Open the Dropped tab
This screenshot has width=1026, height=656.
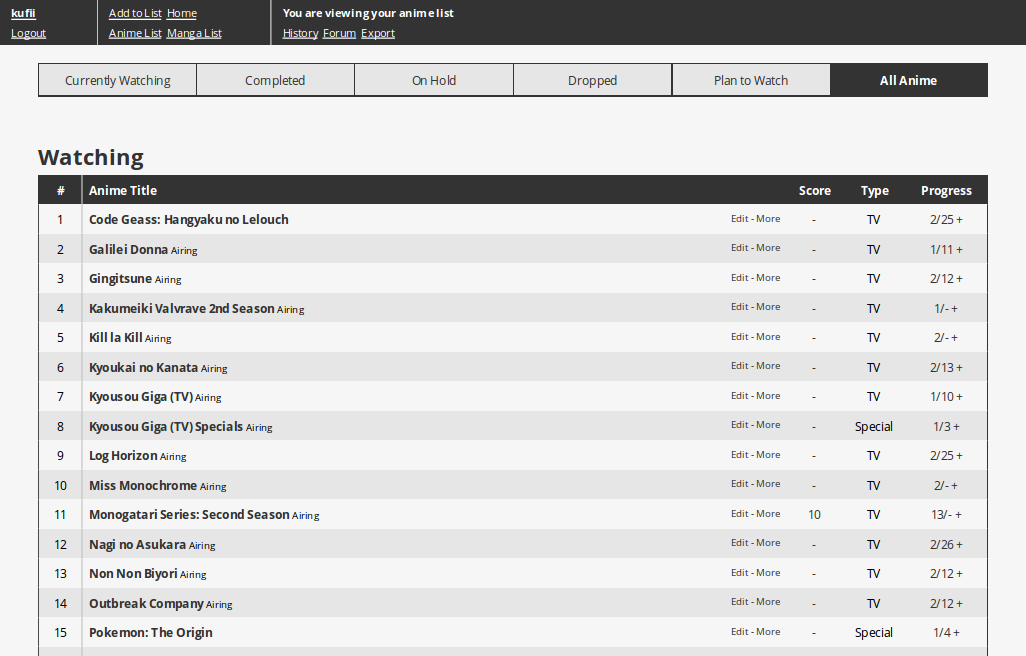tap(592, 80)
